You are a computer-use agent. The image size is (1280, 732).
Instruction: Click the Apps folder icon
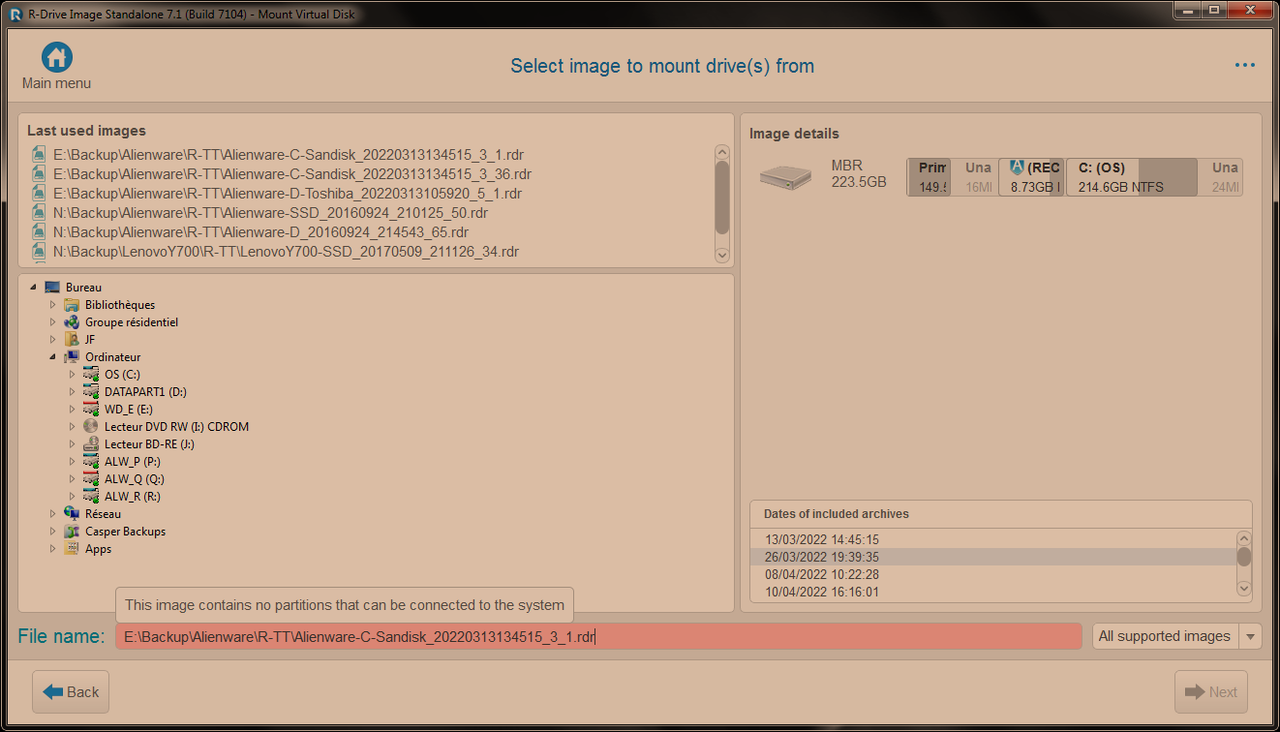click(x=72, y=549)
